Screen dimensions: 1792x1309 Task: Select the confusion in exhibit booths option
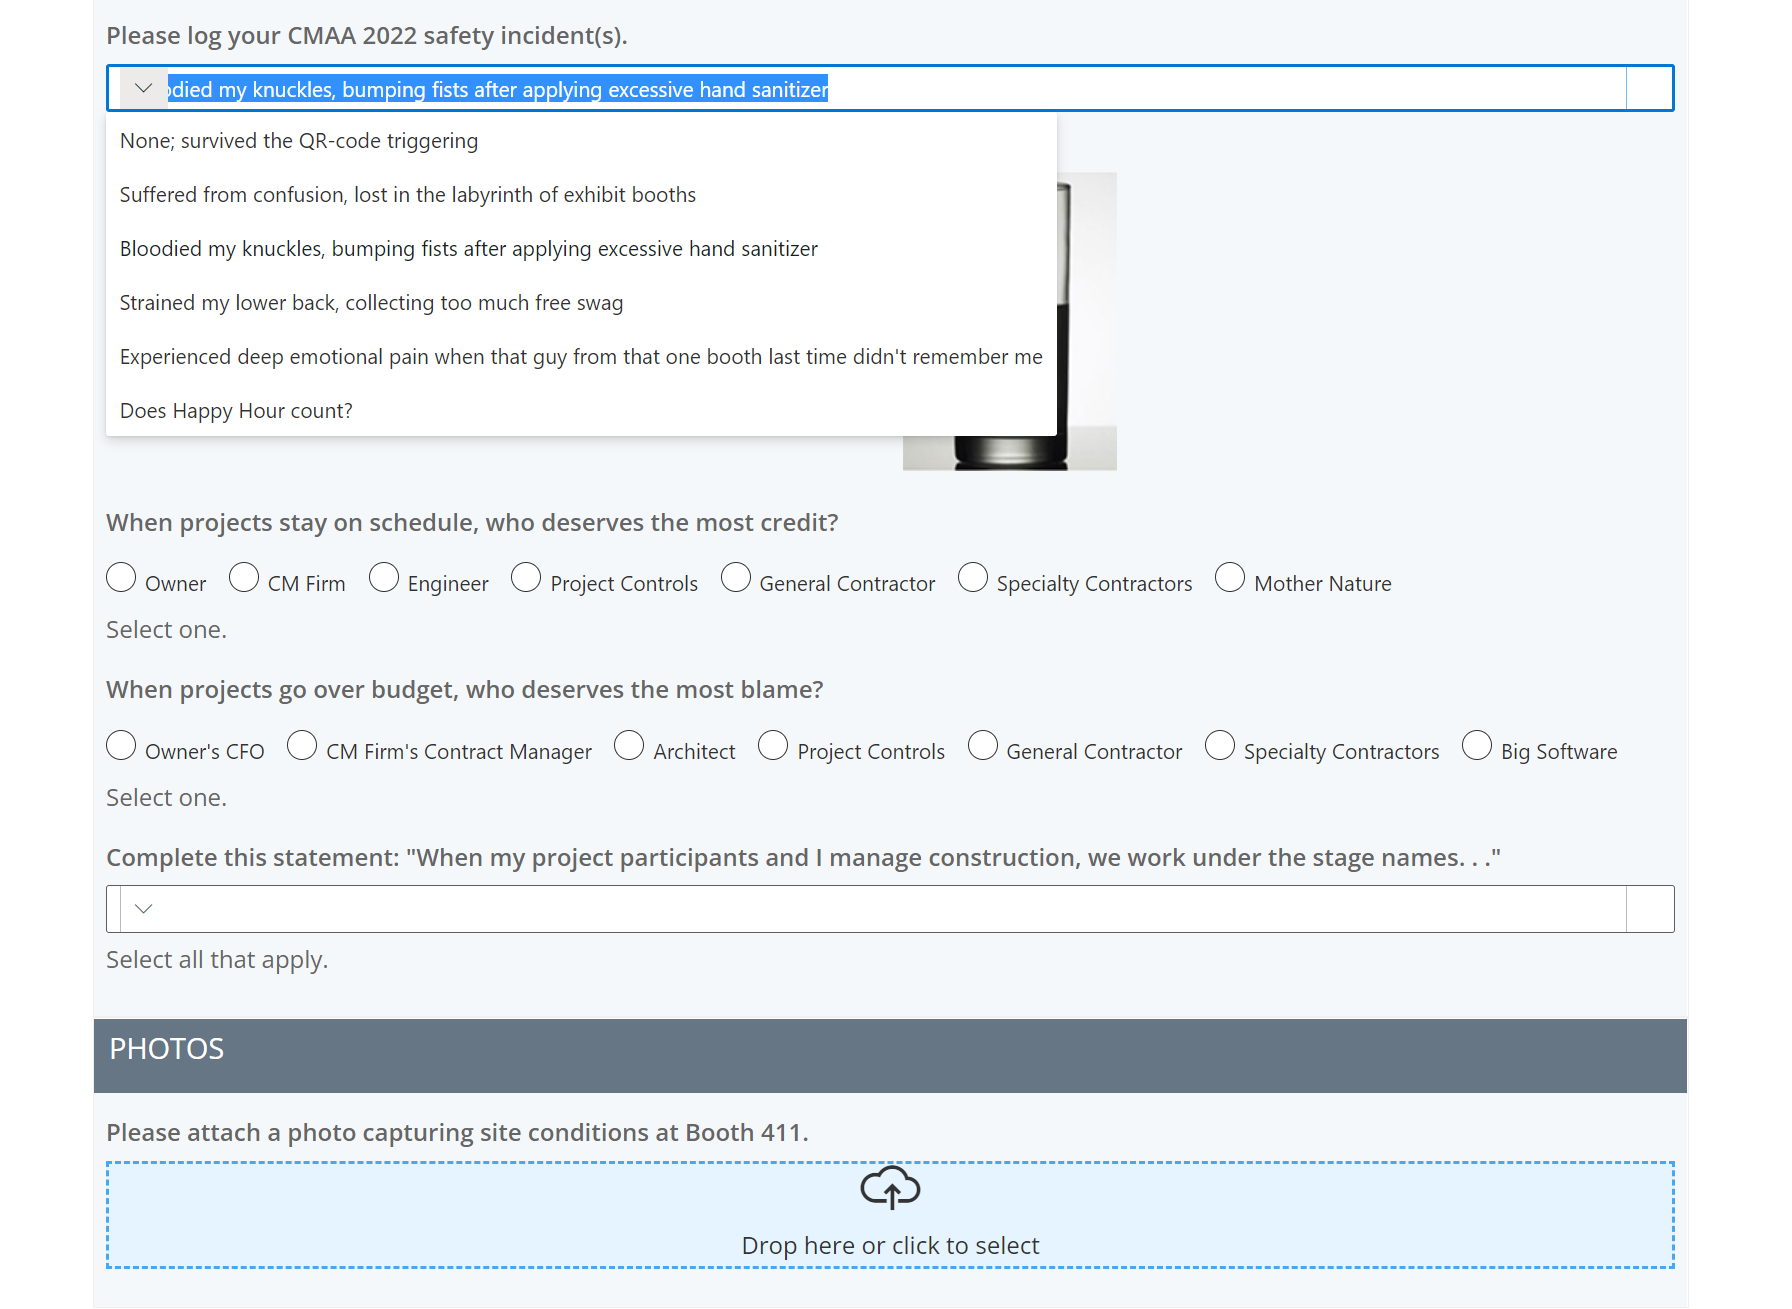tap(408, 194)
